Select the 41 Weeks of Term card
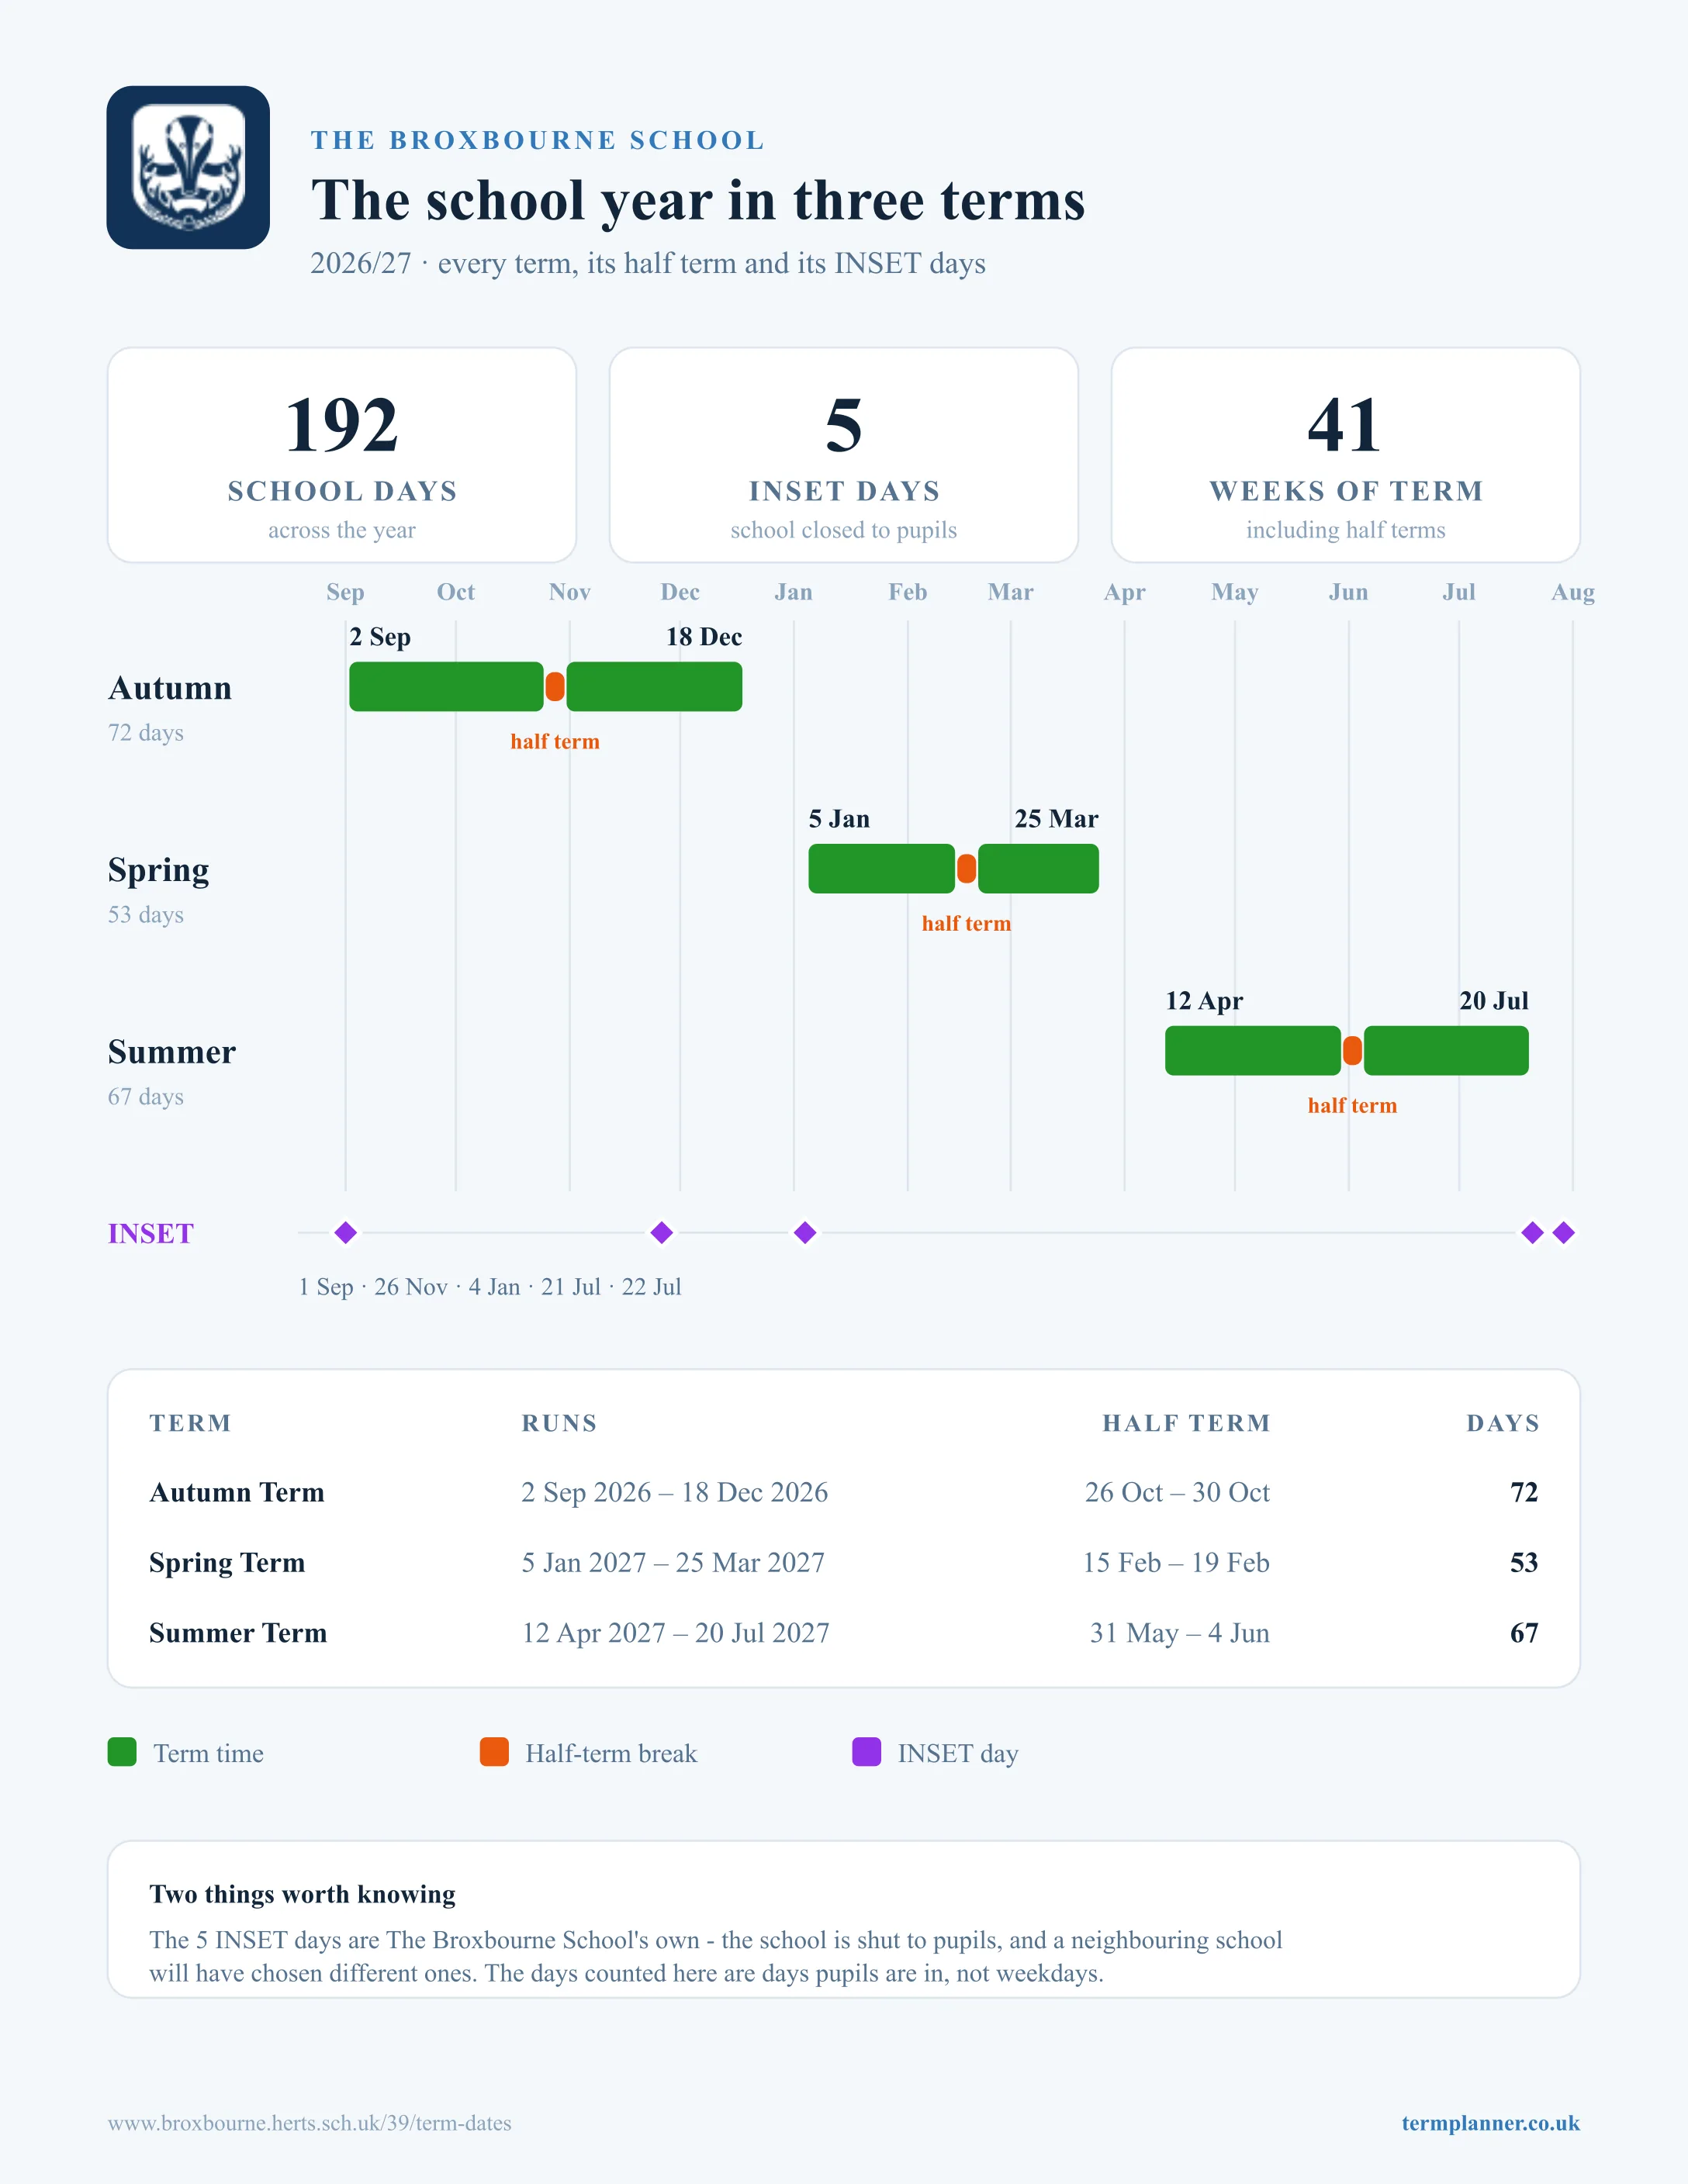Screen dimensions: 1688x2184 click(x=1346, y=455)
